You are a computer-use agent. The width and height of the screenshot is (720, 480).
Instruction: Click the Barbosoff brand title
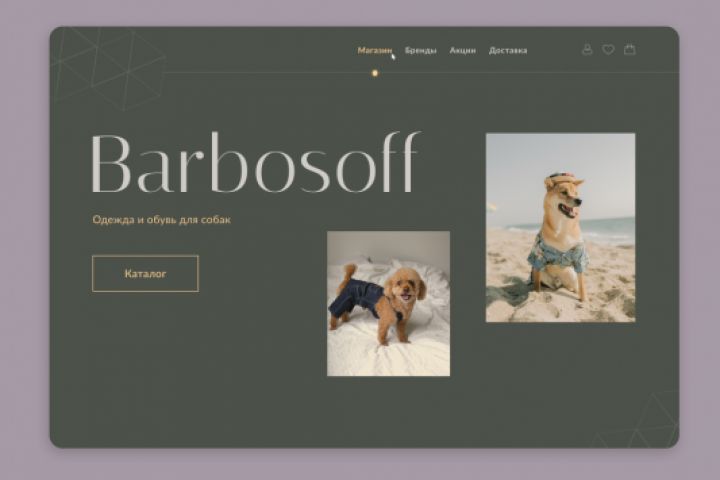(x=255, y=163)
